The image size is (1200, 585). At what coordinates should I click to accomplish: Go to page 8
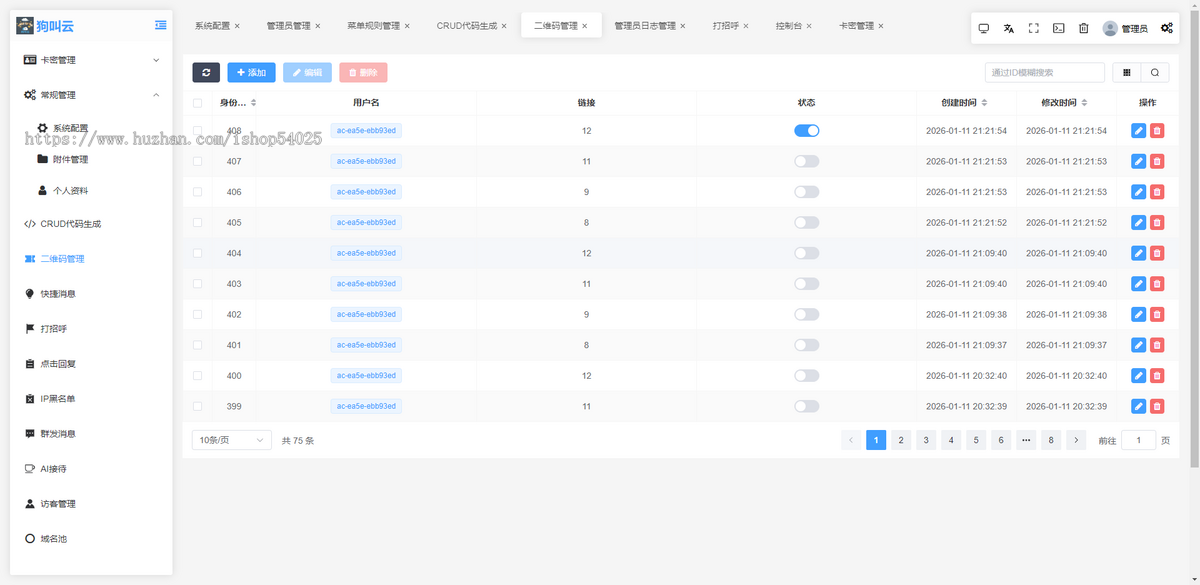pos(1051,440)
